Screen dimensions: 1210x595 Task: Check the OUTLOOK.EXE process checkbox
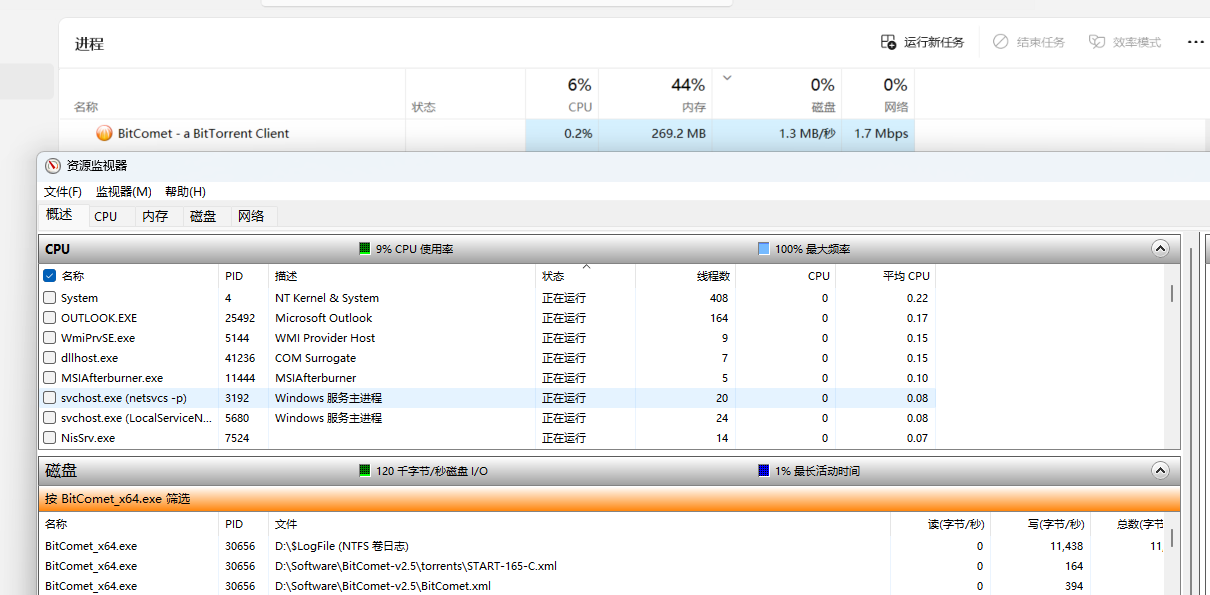pos(50,317)
